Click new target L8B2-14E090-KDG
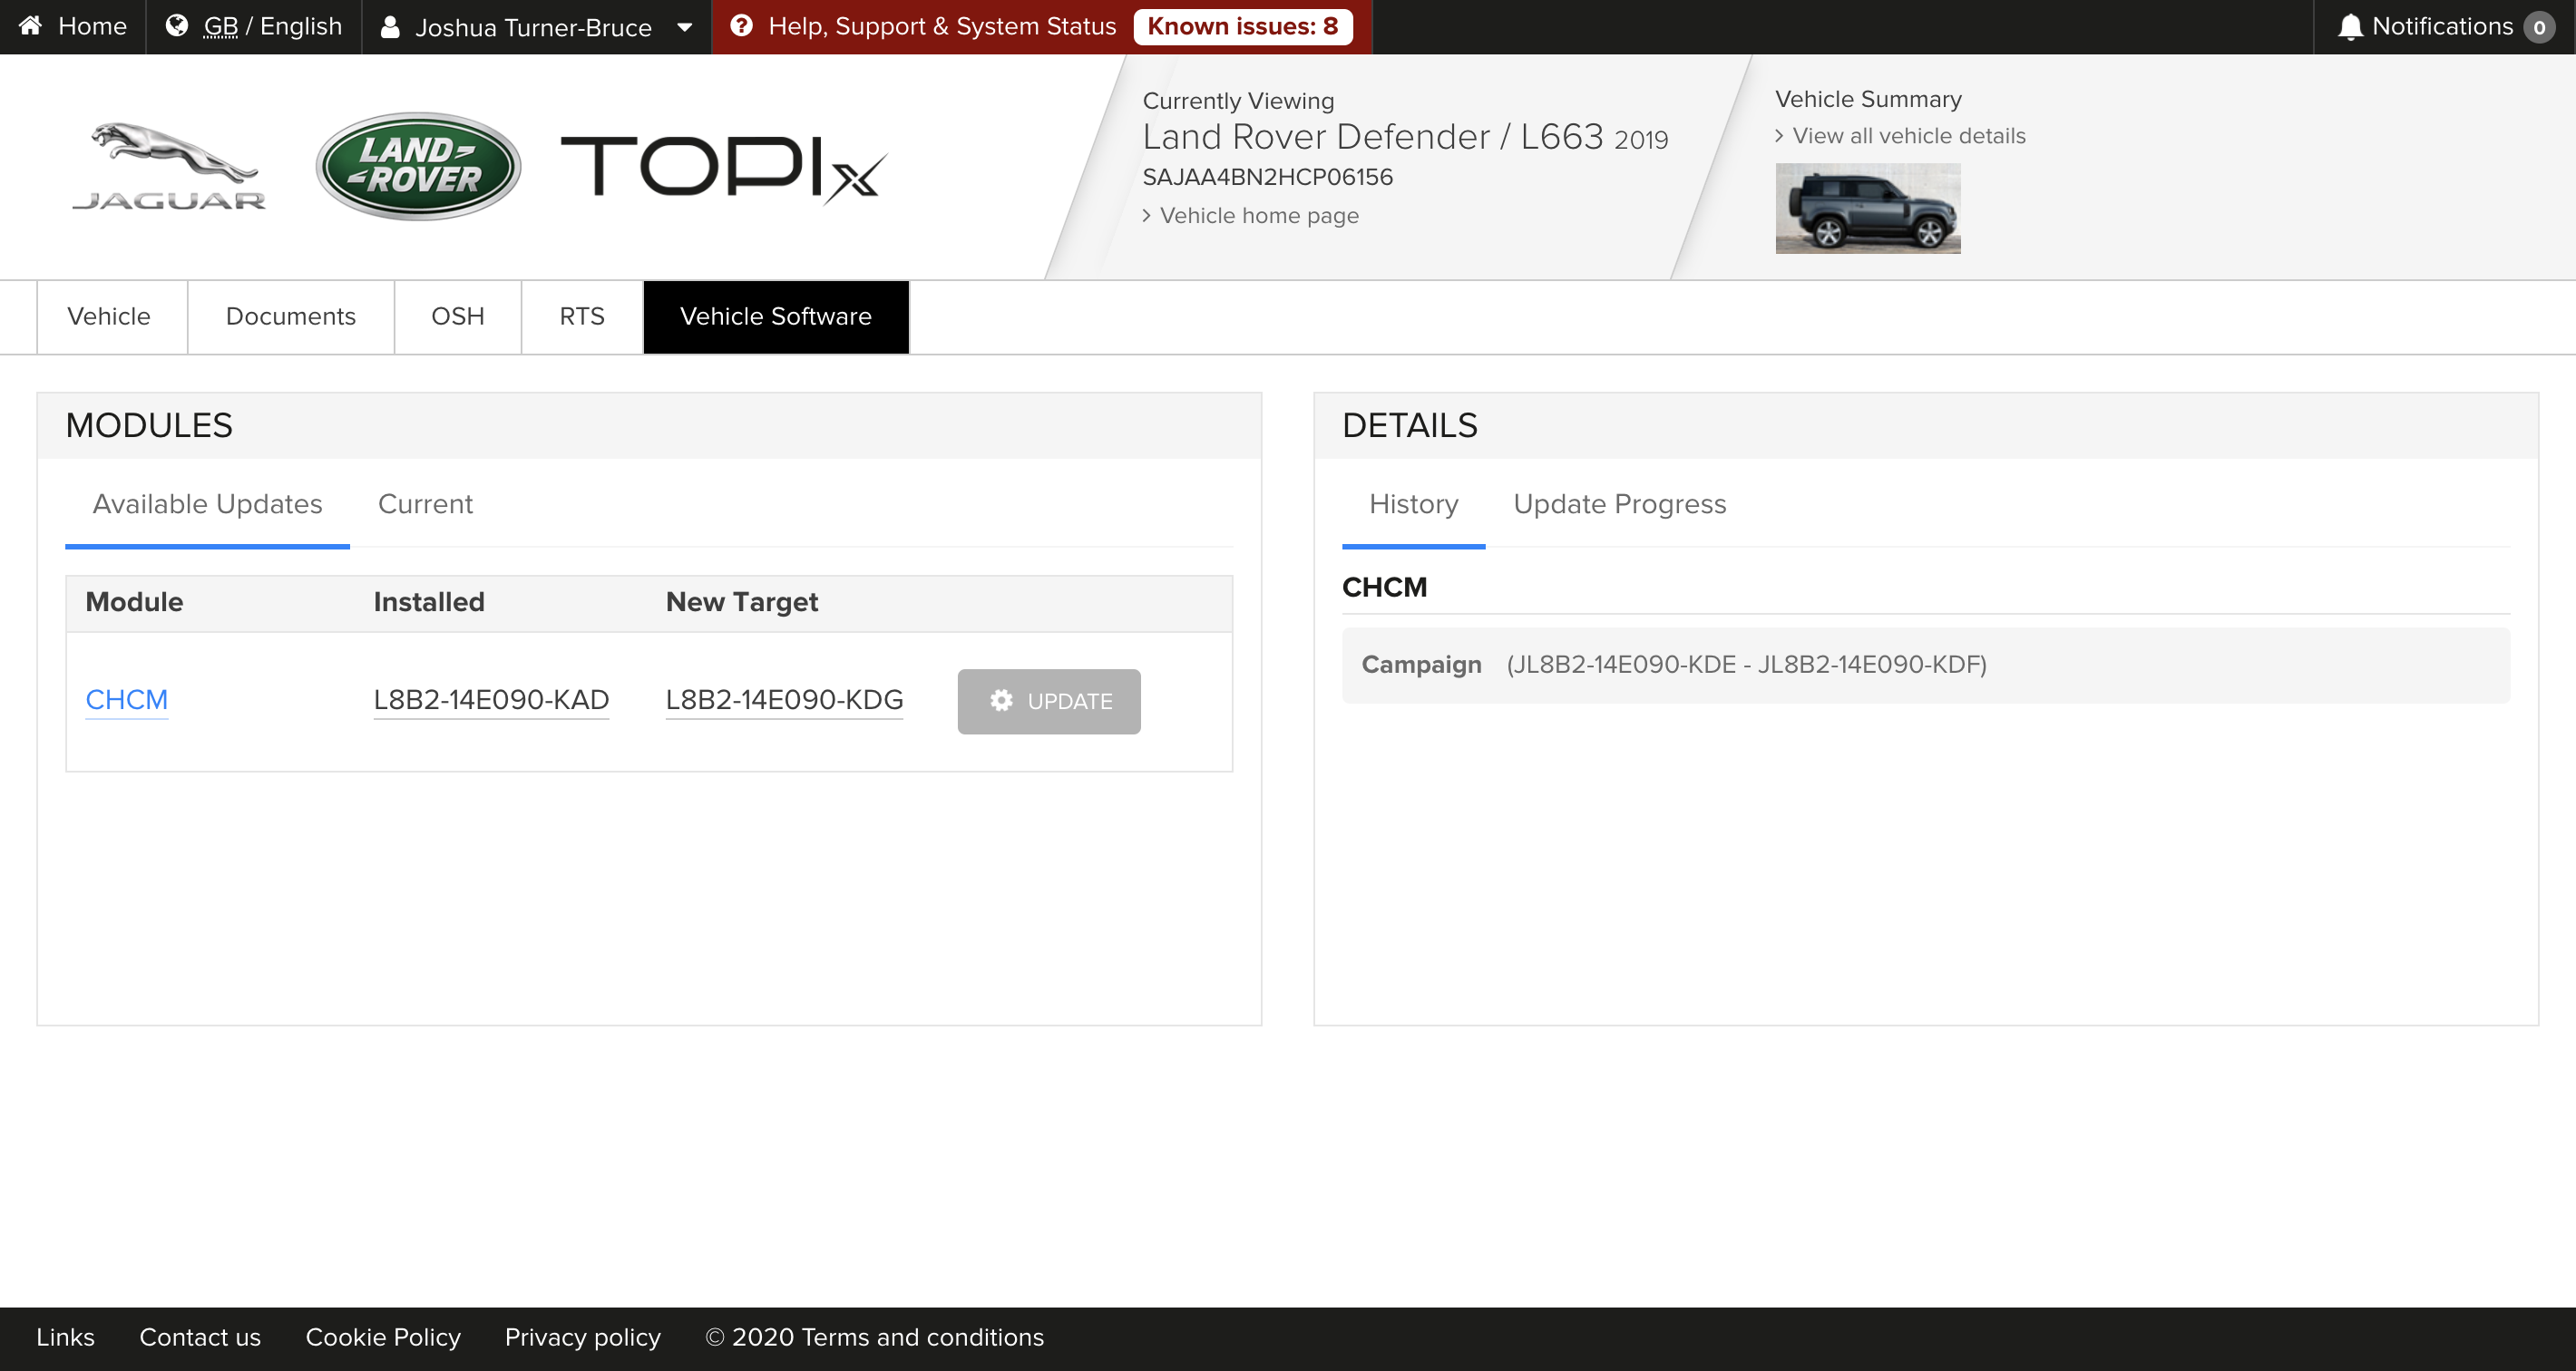 (x=784, y=700)
